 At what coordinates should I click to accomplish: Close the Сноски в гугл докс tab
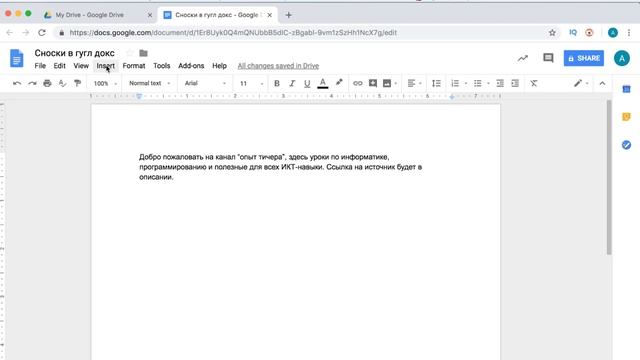269,15
